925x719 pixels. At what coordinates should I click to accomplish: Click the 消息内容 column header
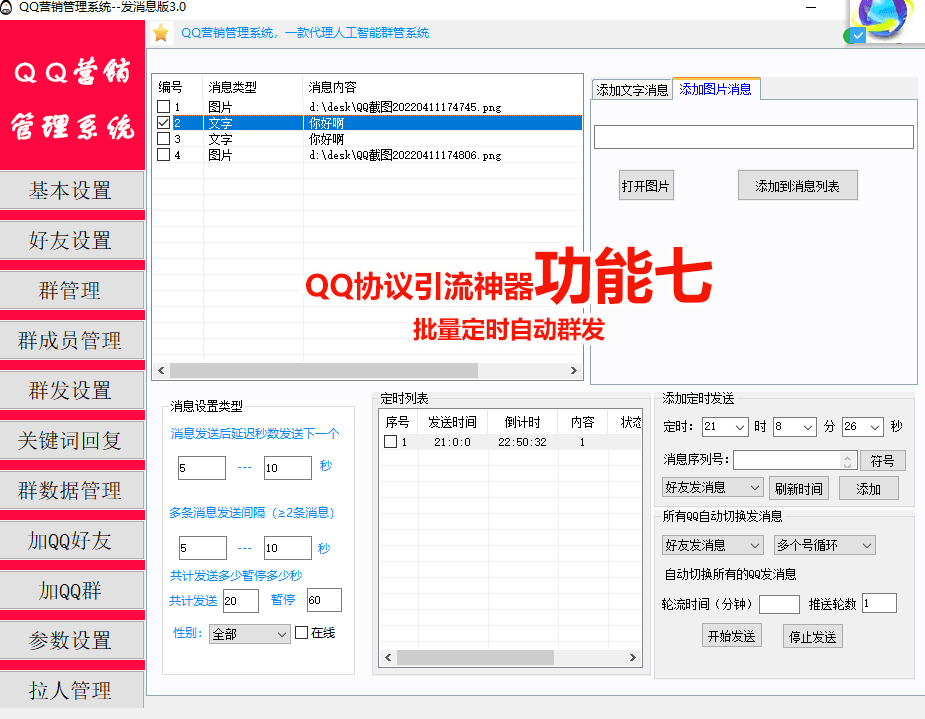pos(442,87)
